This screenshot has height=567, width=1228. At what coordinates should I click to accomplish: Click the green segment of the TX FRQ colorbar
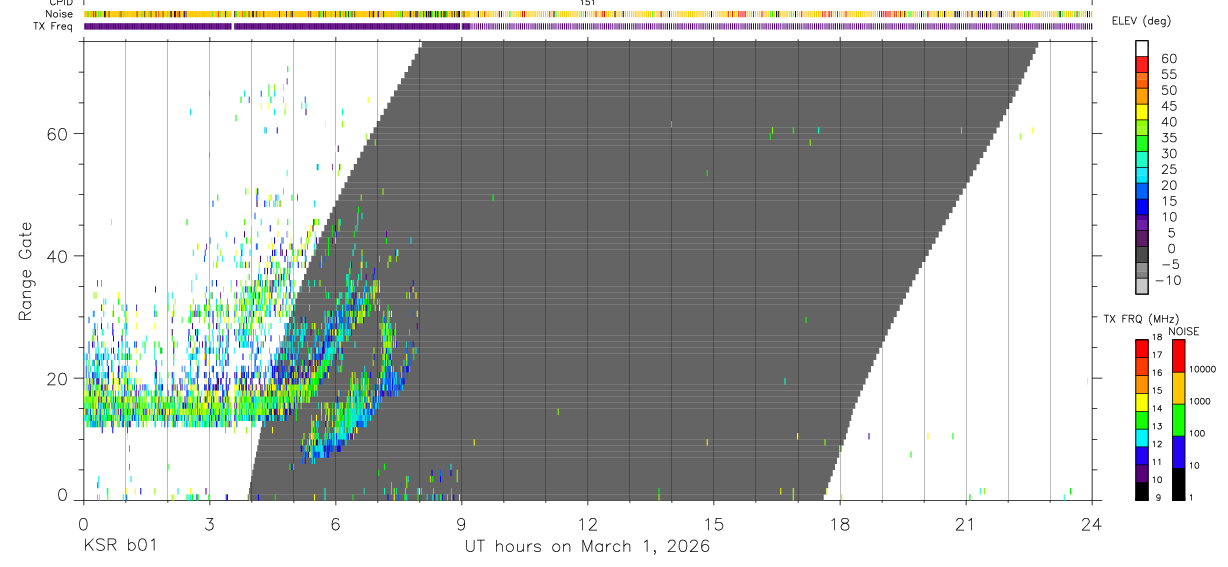click(1142, 420)
